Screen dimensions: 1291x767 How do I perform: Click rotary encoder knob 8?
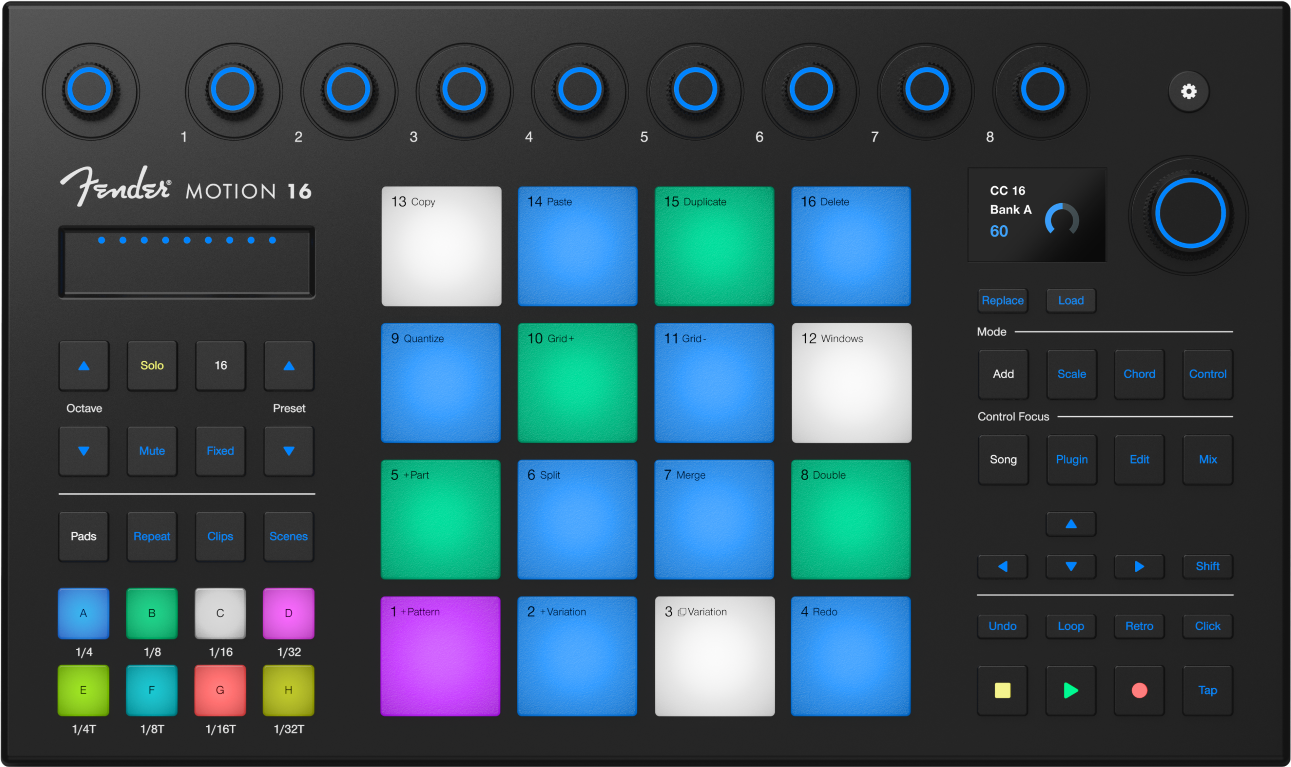click(x=1041, y=90)
